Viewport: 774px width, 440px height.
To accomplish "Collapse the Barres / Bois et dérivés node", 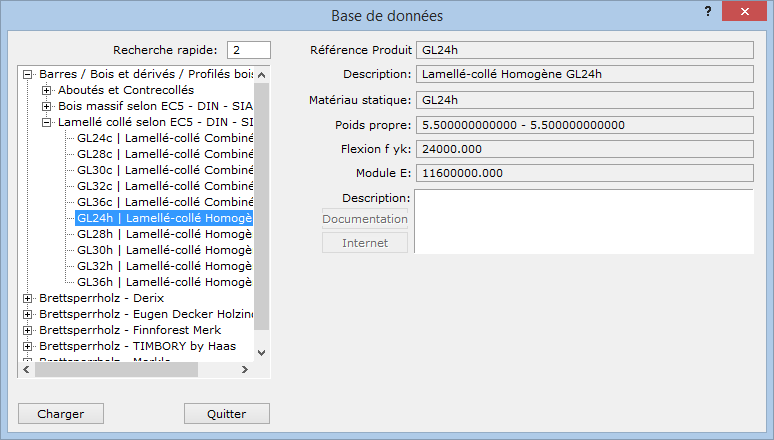I will point(28,74).
